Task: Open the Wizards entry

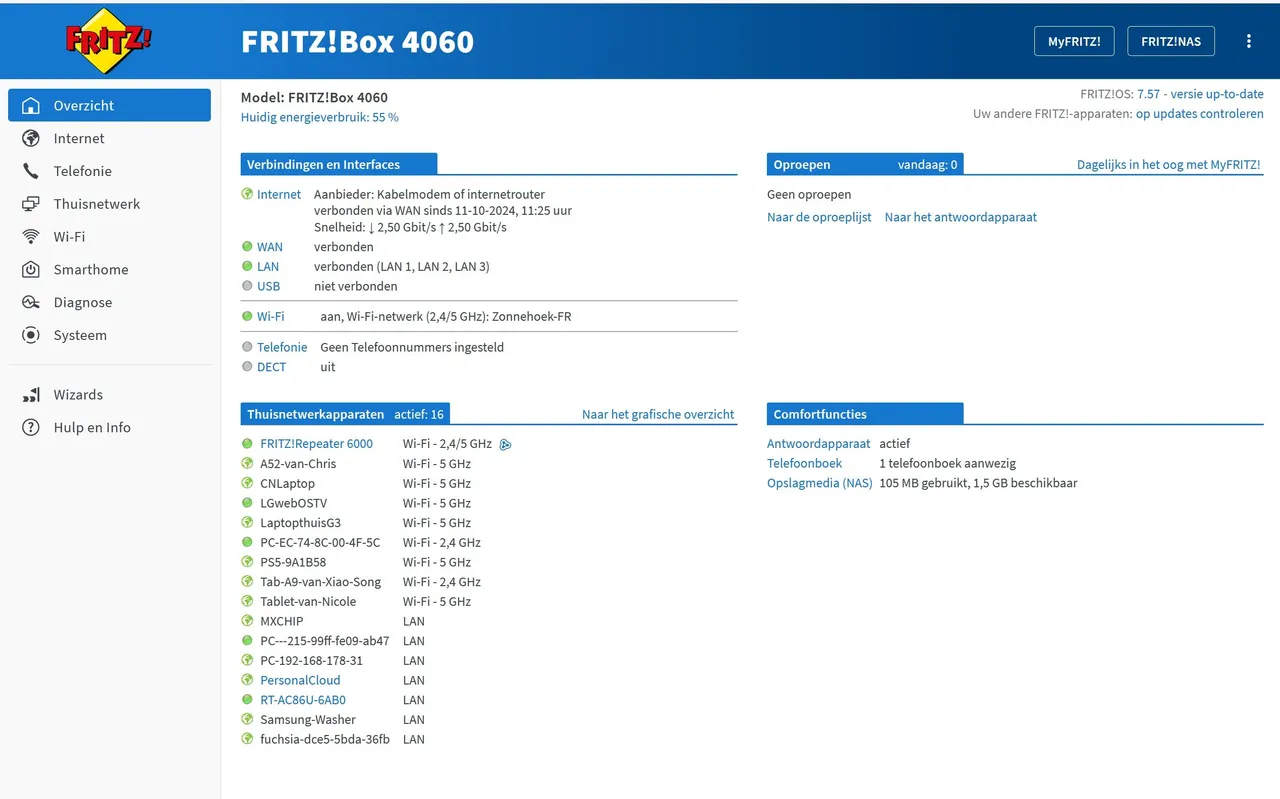Action: point(109,394)
